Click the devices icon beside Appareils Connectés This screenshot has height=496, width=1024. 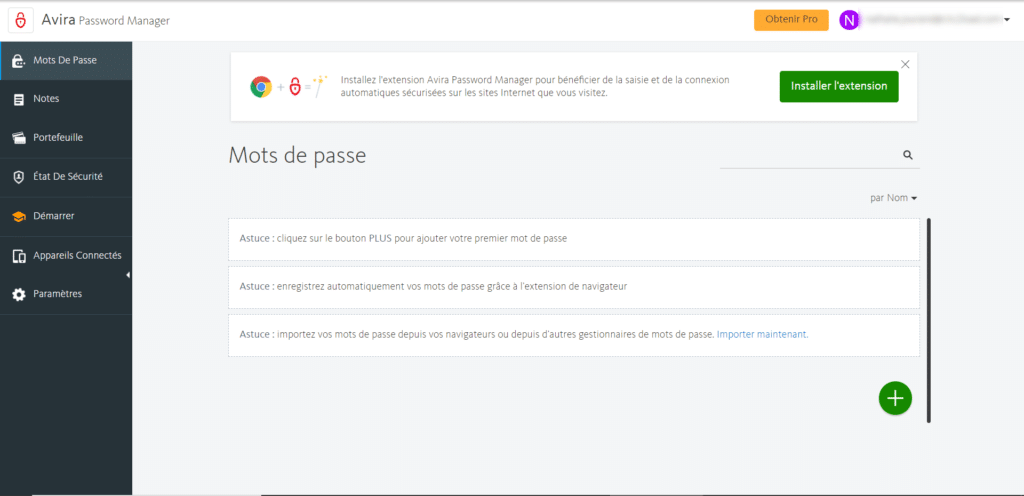[x=19, y=256]
